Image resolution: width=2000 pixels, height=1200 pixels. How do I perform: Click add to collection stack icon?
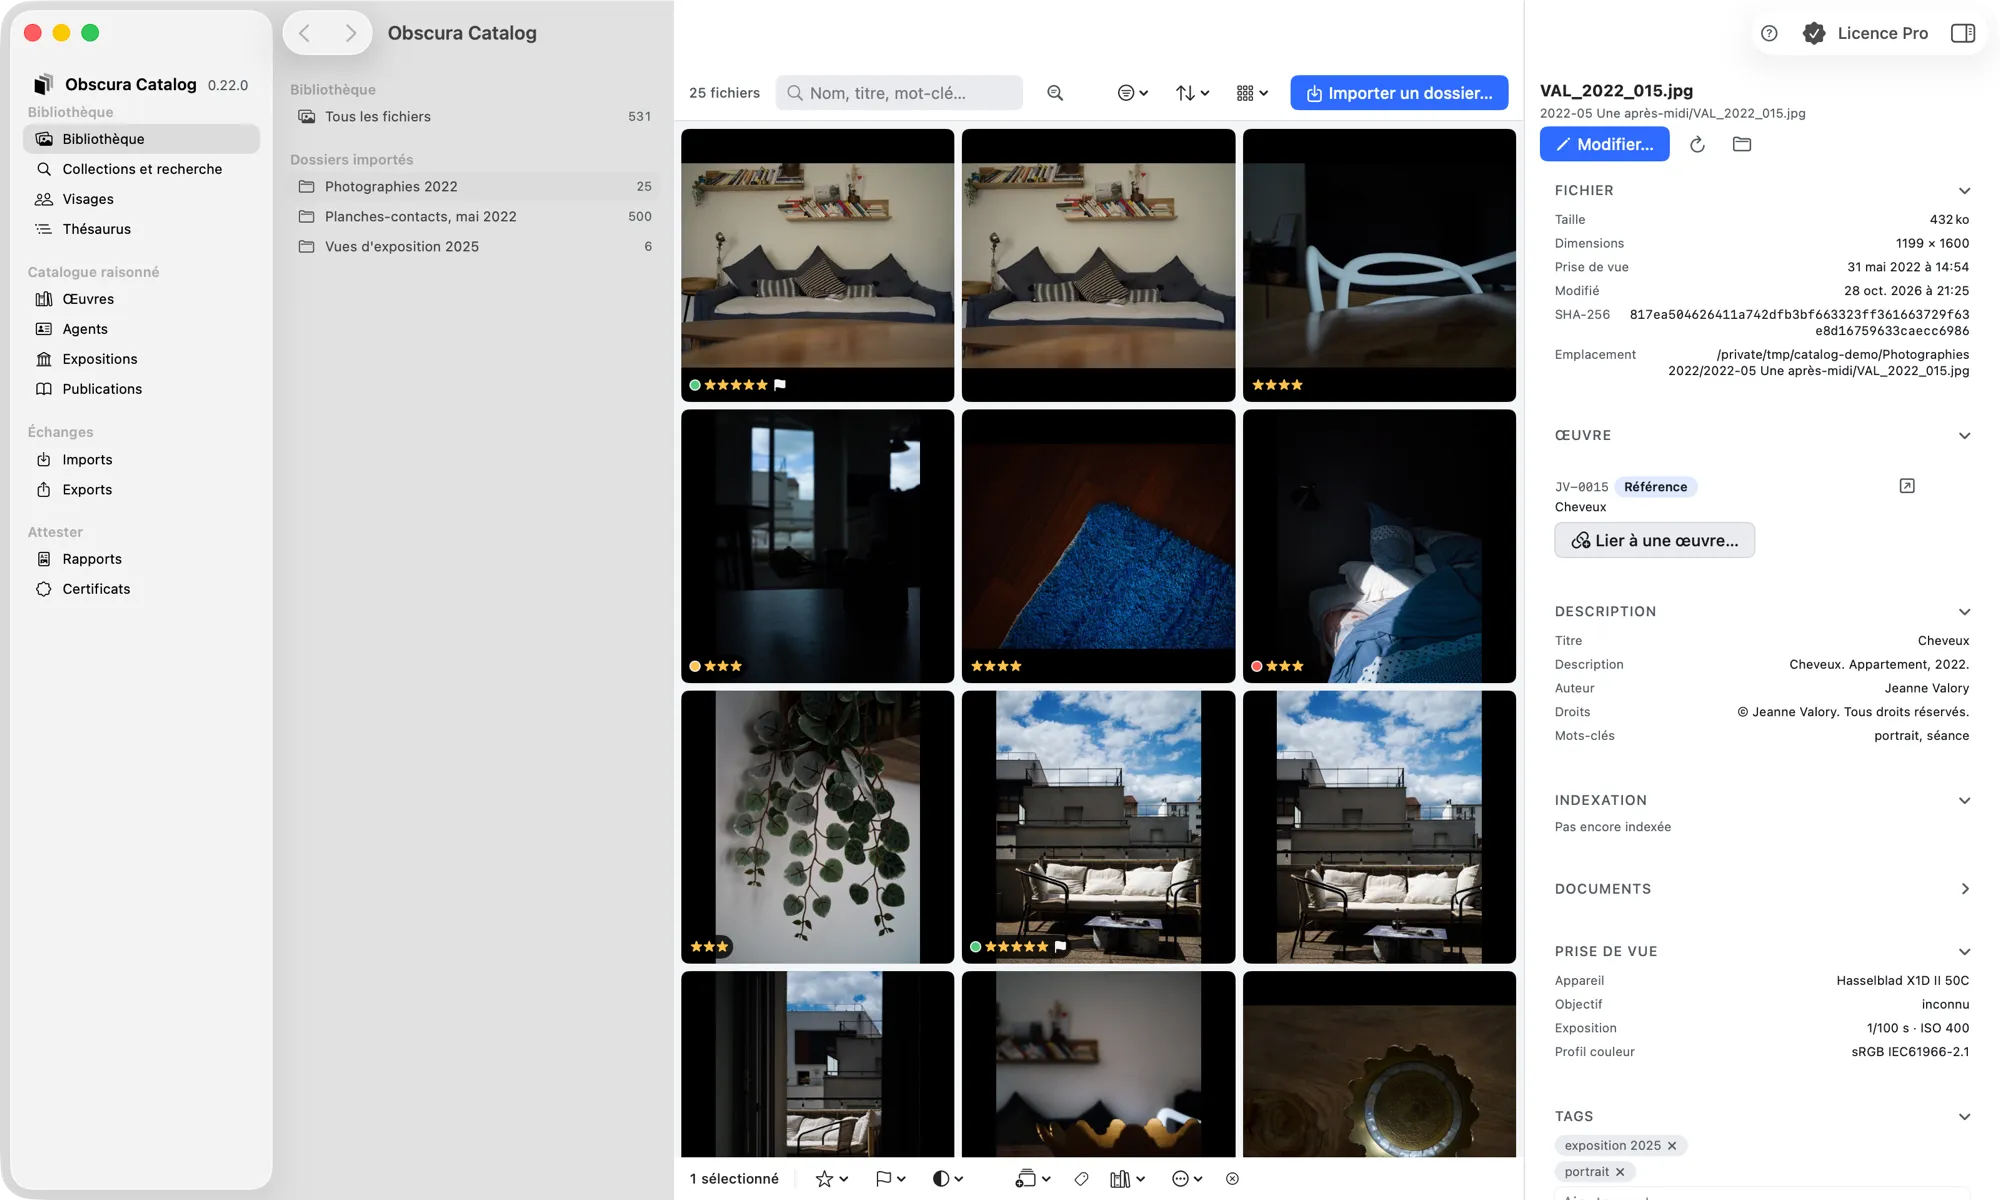point(1033,1179)
